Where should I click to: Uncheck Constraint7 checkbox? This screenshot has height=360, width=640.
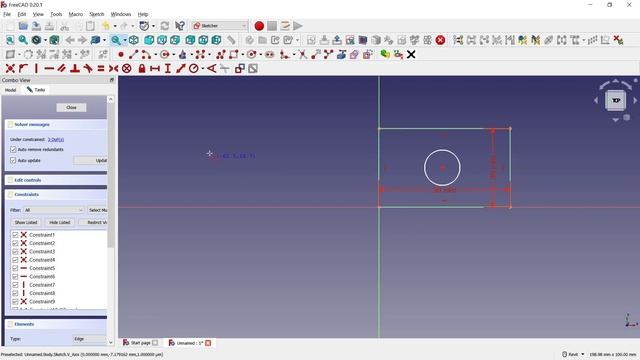click(15, 284)
